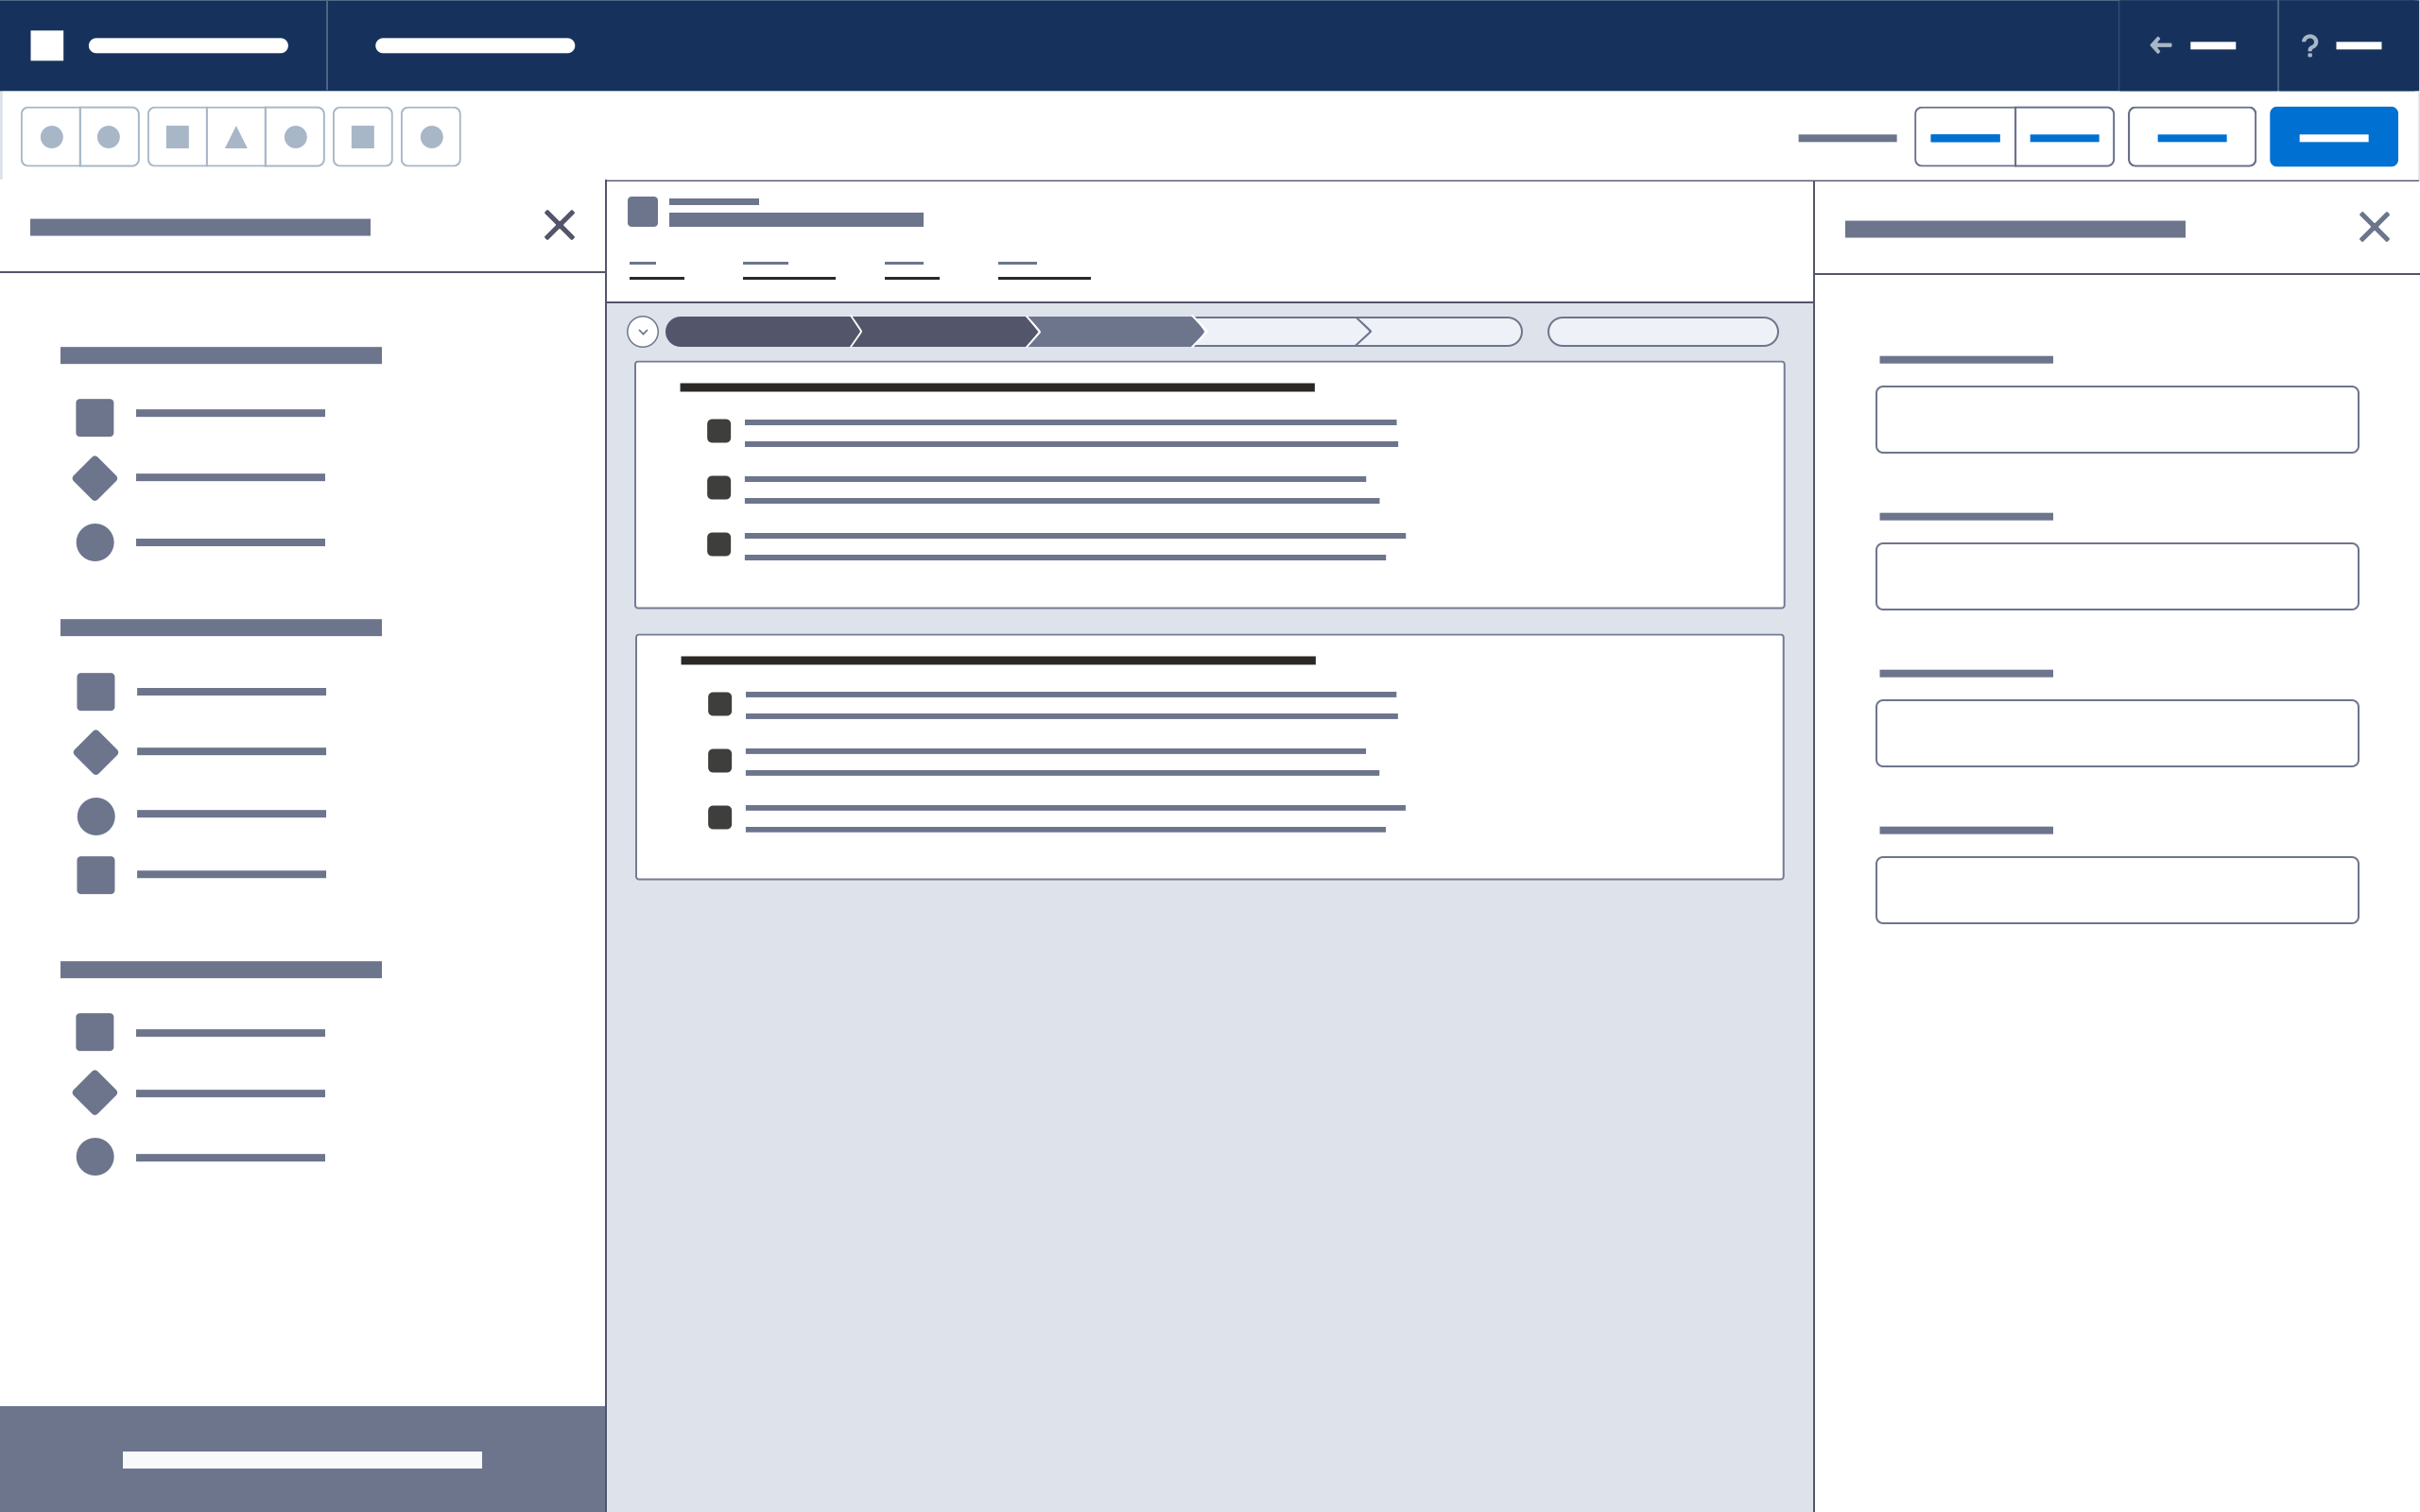Click the white square app logo
Screen dimensions: 2420x1512
click(47, 45)
